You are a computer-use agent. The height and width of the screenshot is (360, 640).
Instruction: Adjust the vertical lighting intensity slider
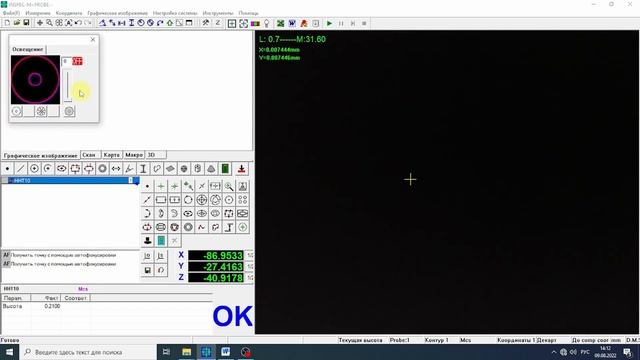click(x=68, y=86)
